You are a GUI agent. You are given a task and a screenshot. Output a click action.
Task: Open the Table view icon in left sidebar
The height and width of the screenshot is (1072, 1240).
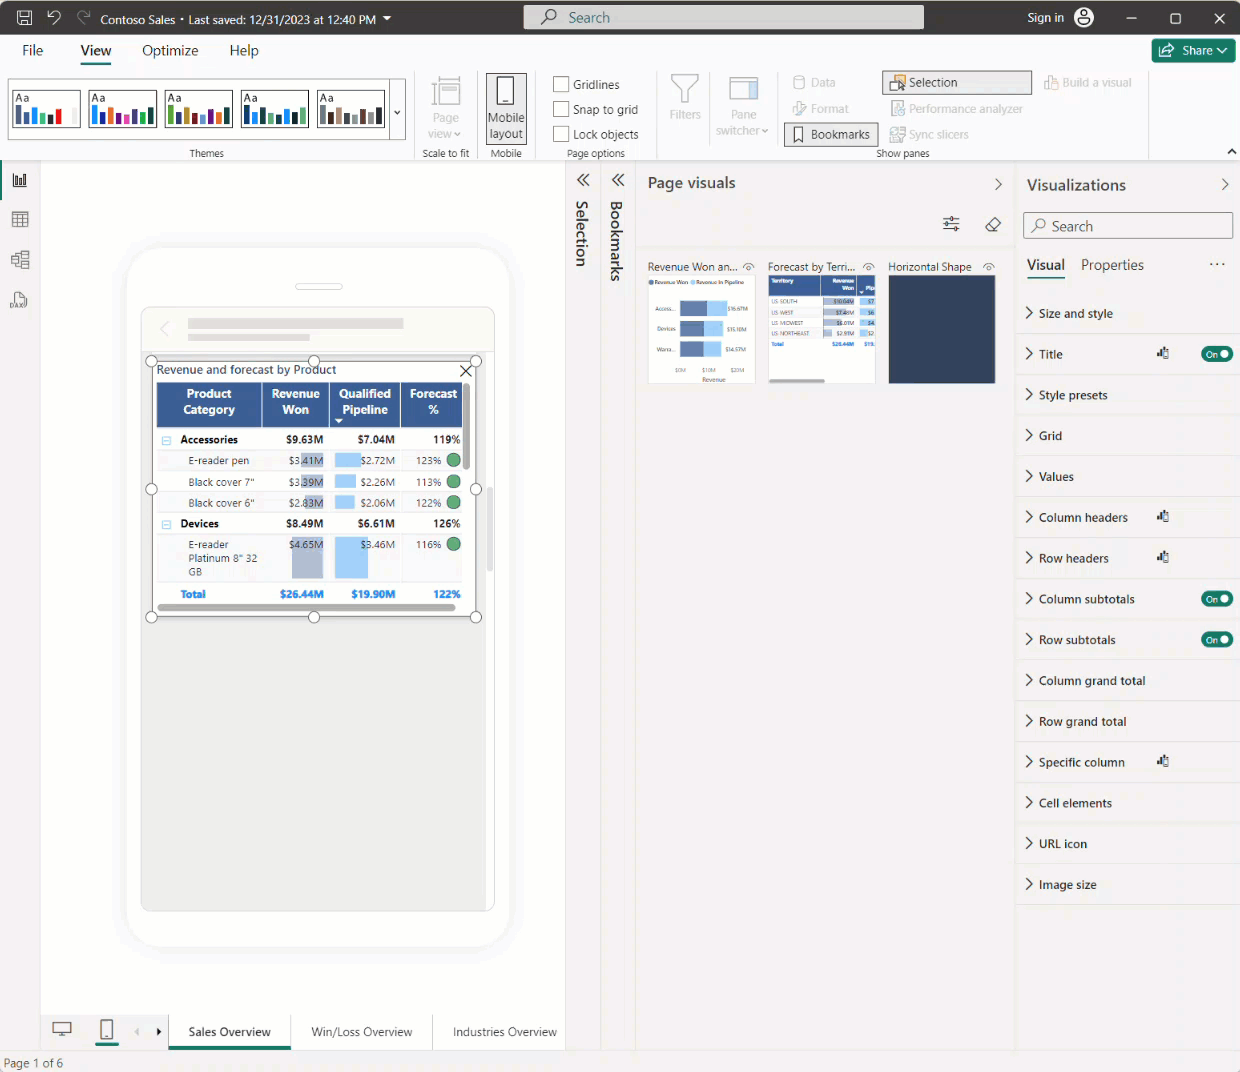pyautogui.click(x=20, y=220)
